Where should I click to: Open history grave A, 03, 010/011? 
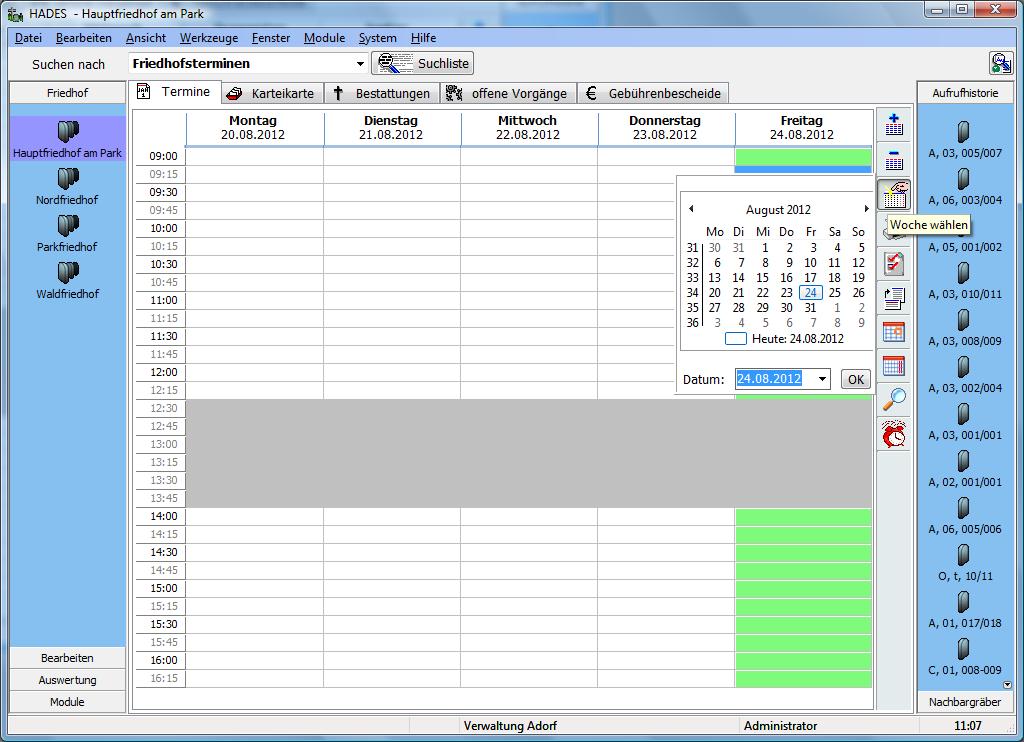tap(965, 281)
